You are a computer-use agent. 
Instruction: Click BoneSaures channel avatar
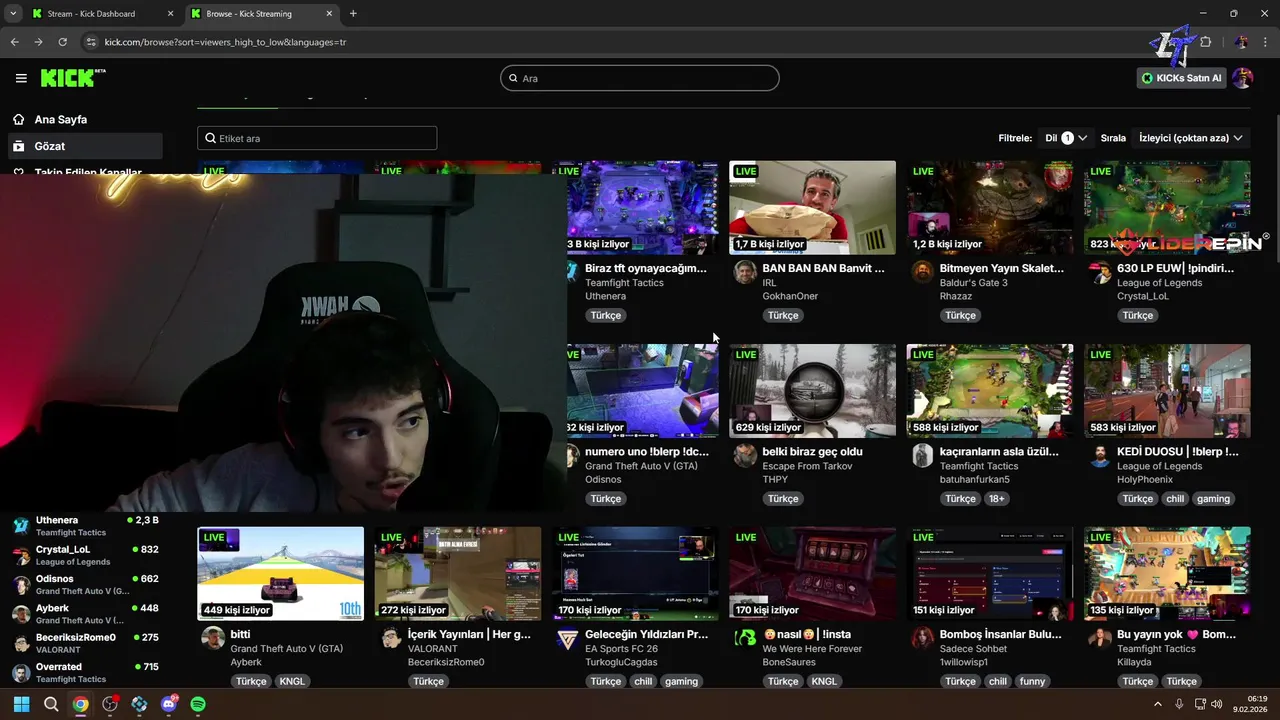[745, 638]
